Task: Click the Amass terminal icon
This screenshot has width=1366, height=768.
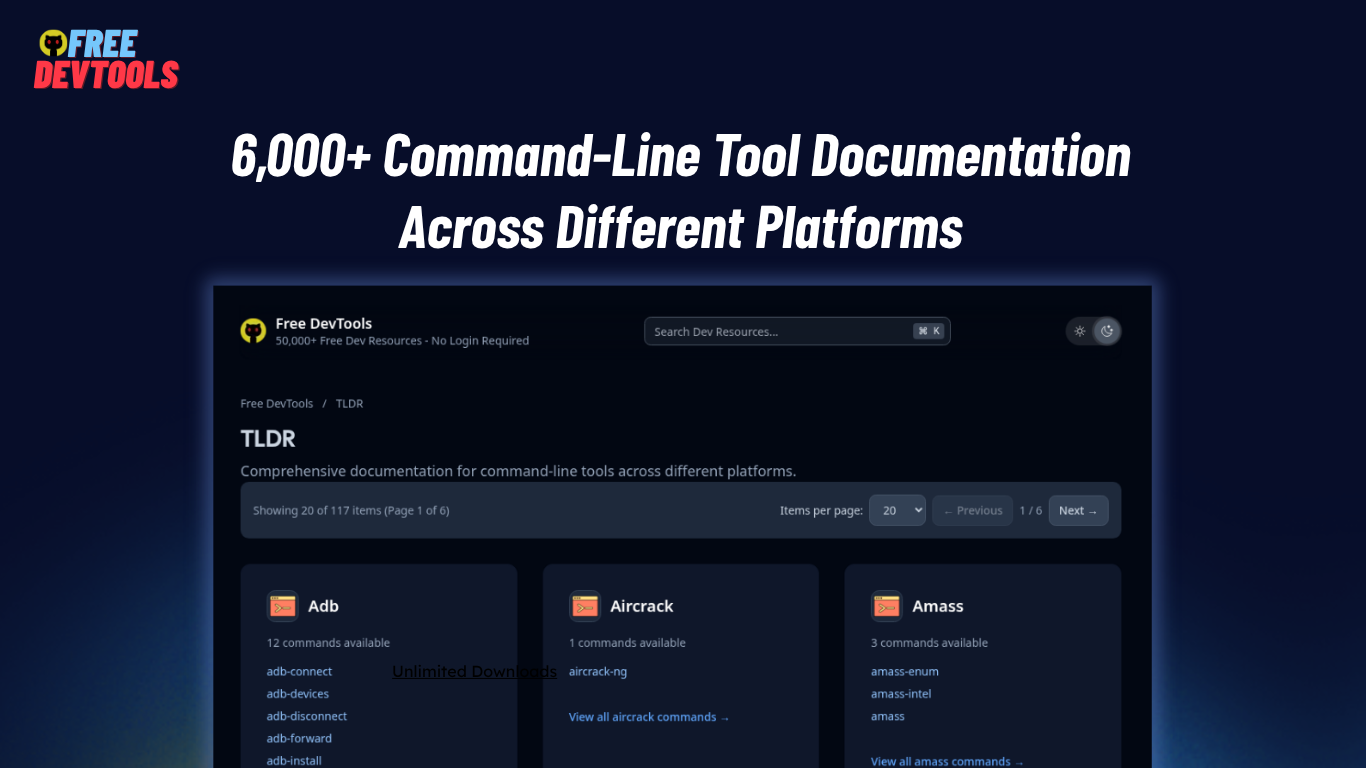Action: (x=887, y=606)
